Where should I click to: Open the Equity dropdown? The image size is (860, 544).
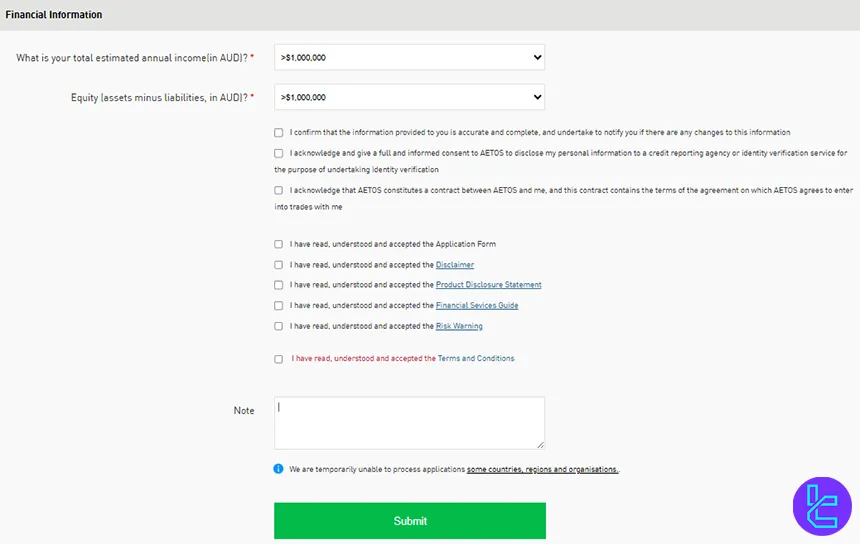click(x=409, y=97)
